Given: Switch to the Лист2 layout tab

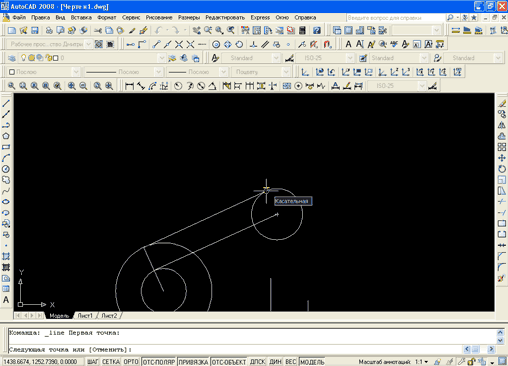Looking at the screenshot, I should (109, 316).
